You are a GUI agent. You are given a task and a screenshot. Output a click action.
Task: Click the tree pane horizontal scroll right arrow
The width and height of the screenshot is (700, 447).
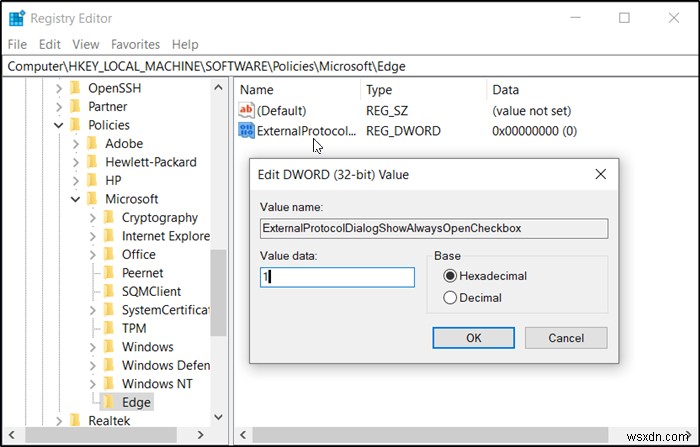(200, 434)
